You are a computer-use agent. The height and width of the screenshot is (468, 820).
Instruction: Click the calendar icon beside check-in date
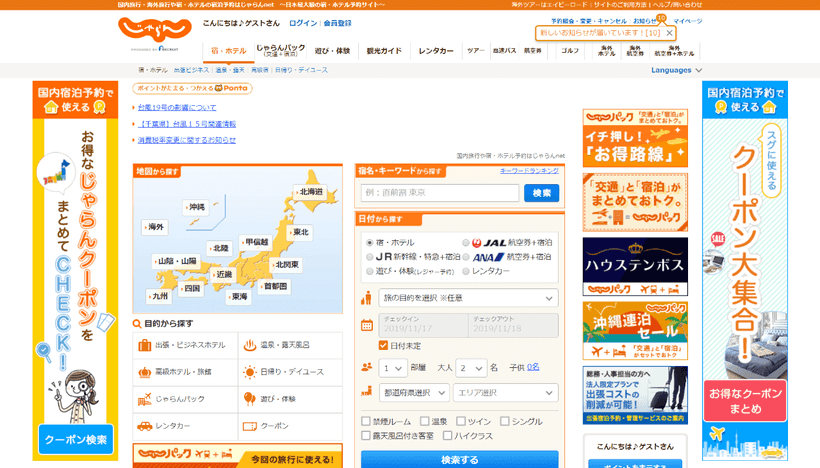[367, 325]
